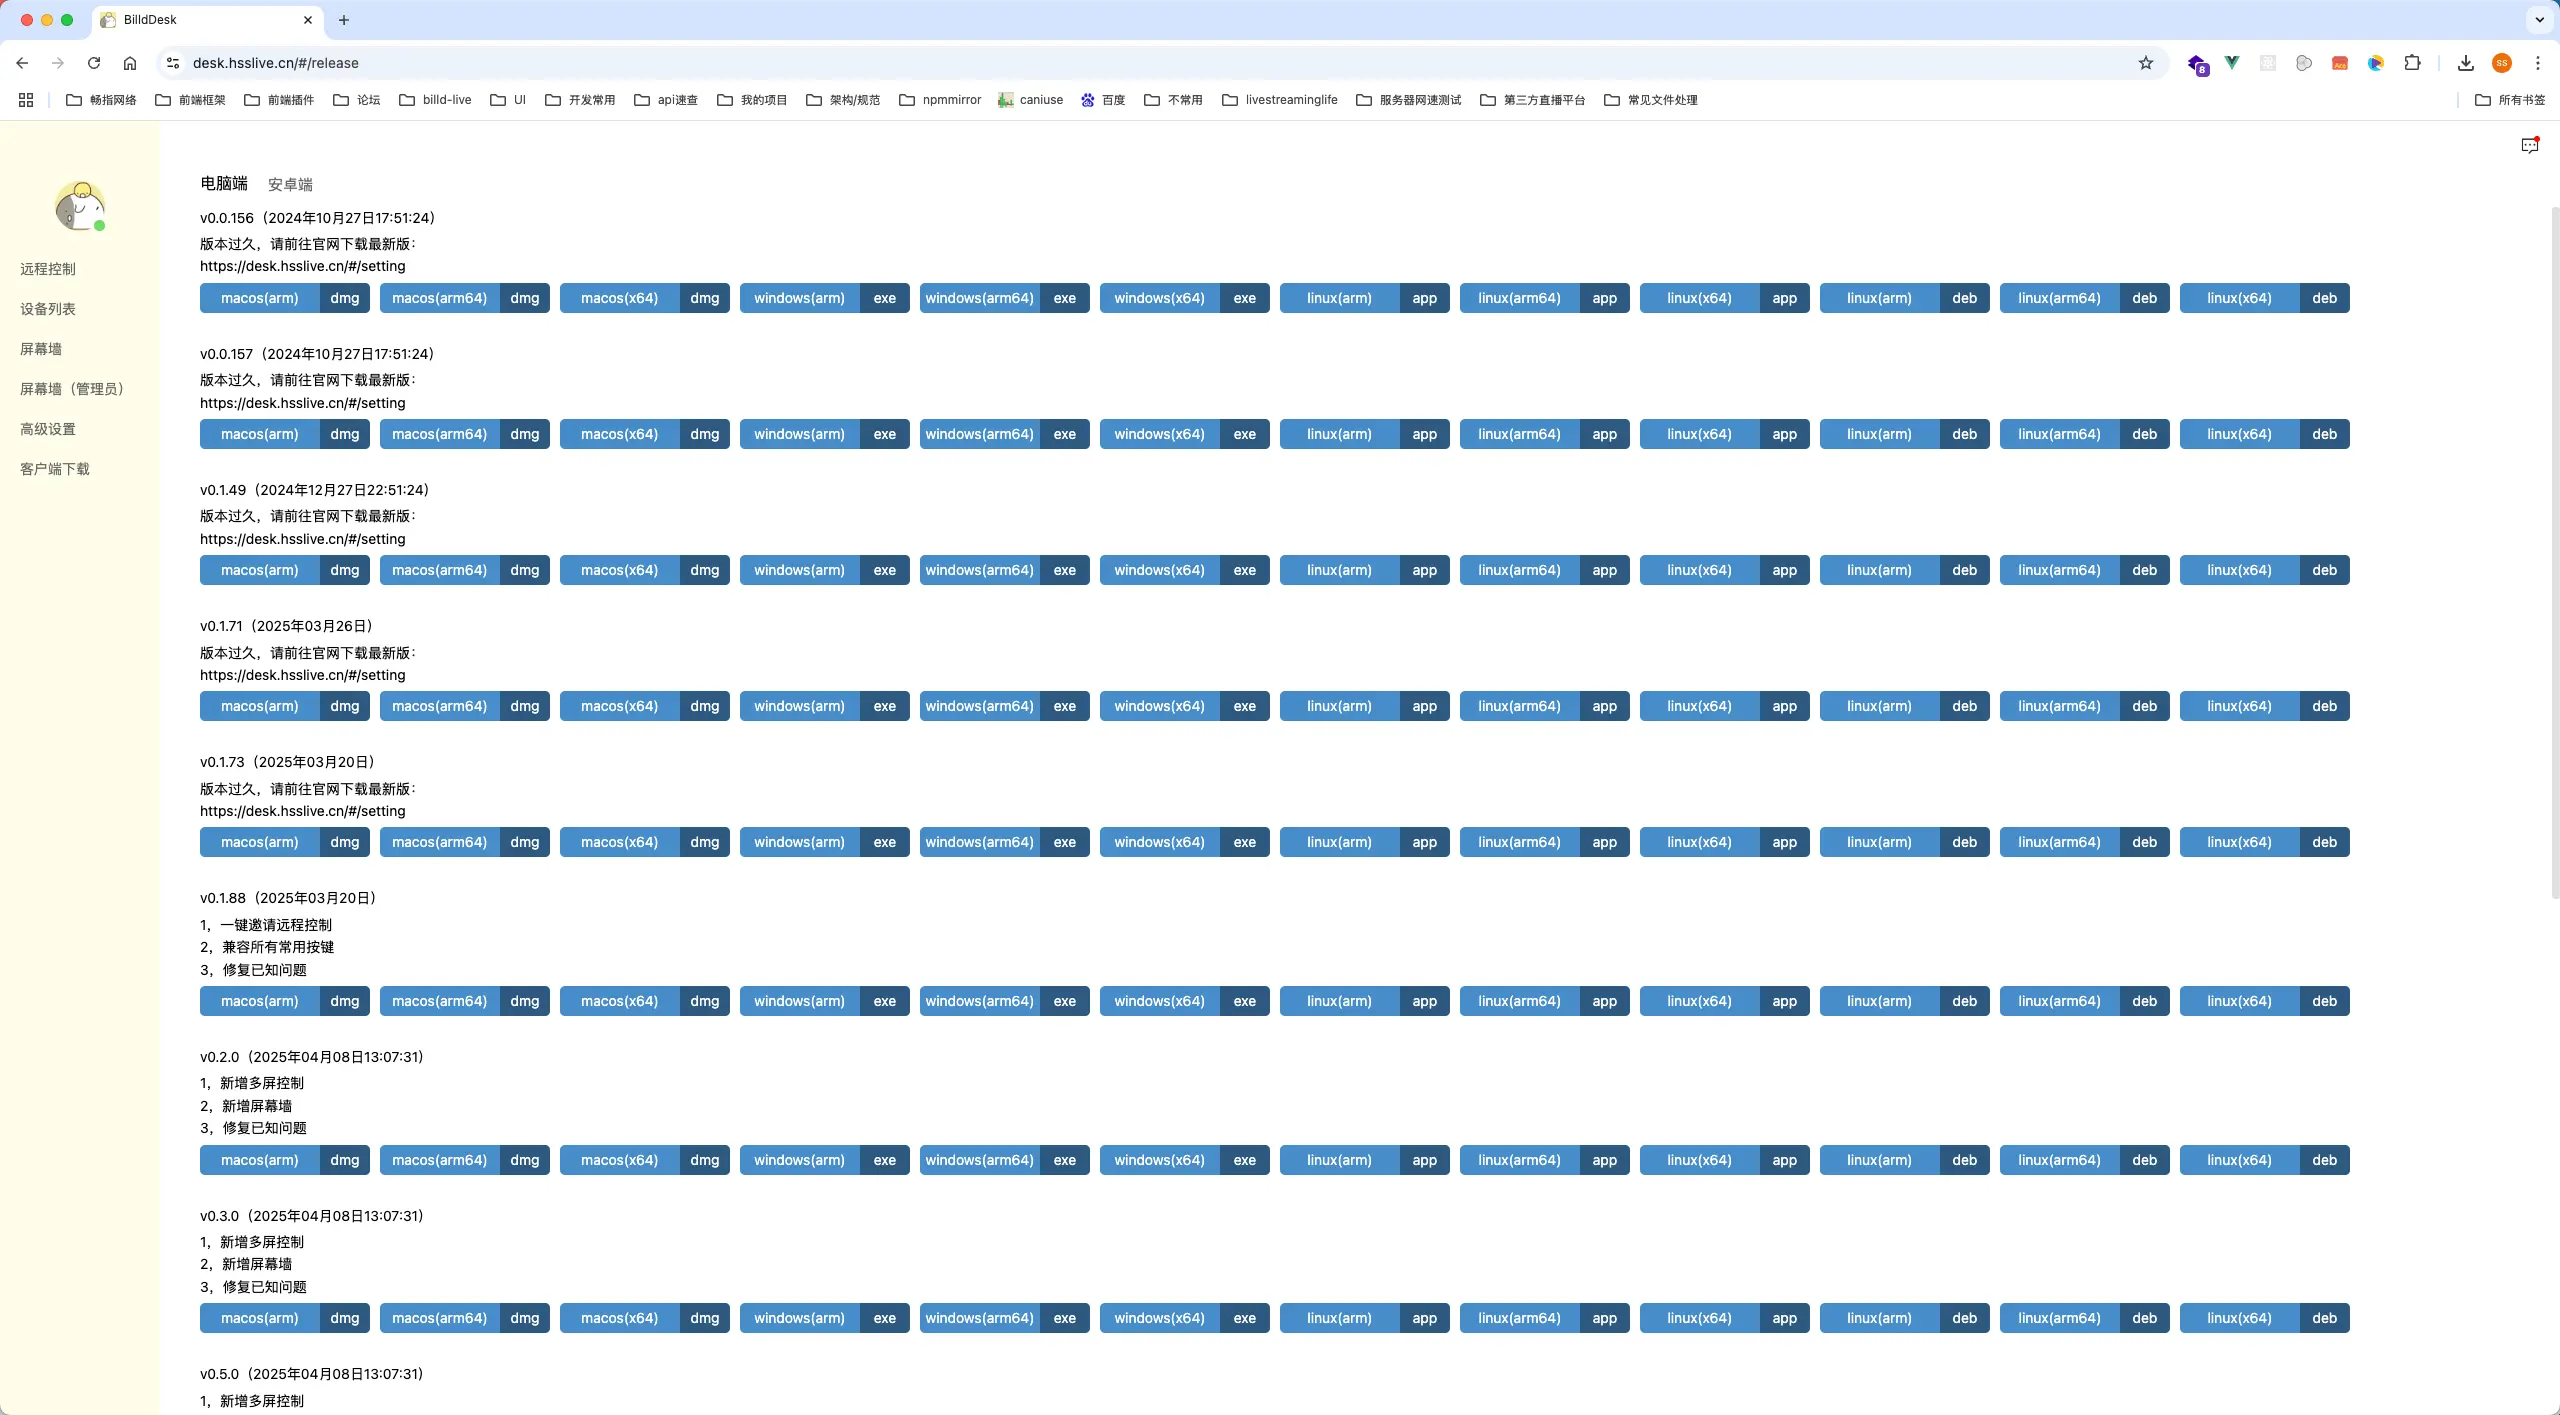The height and width of the screenshot is (1415, 2560).
Task: Go to browser home icon
Action: [130, 63]
